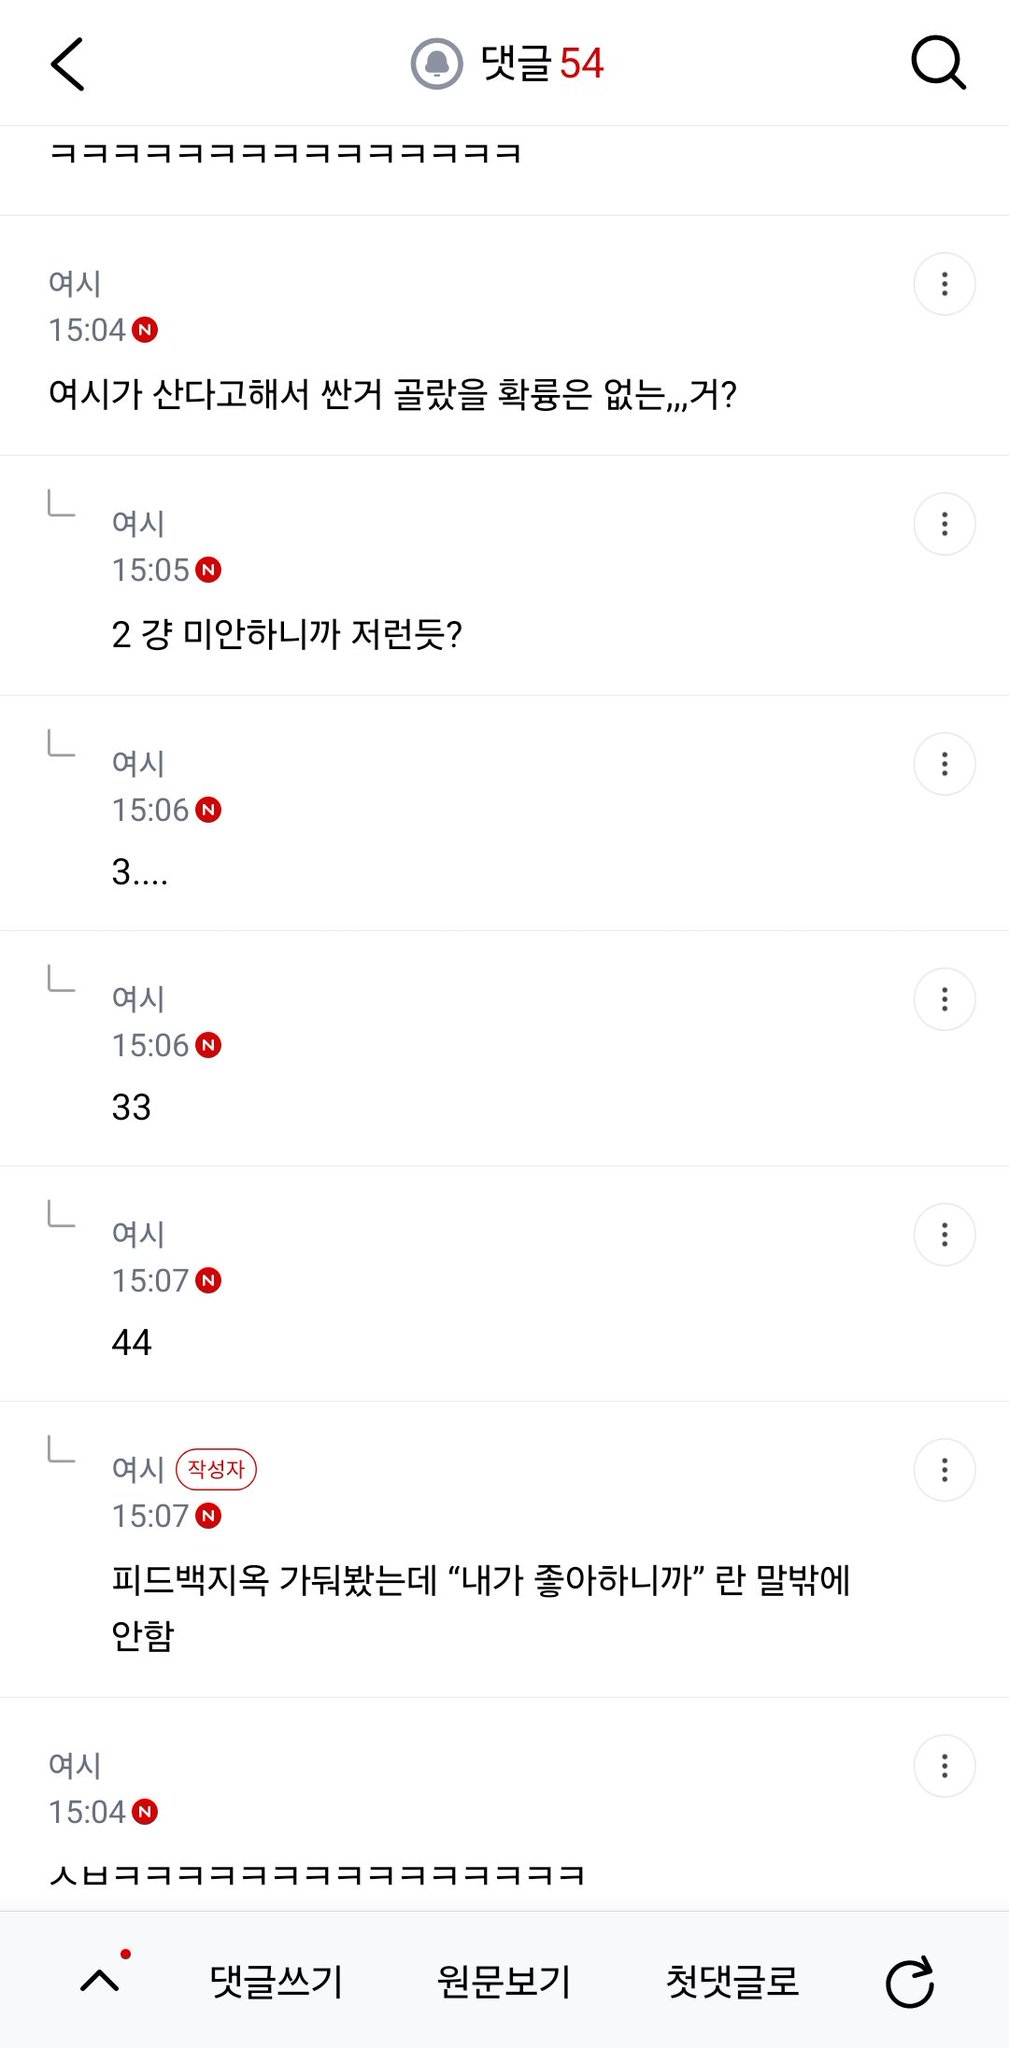
Task: Open three-dot menu on the author's 작성자 reply
Action: [944, 1470]
